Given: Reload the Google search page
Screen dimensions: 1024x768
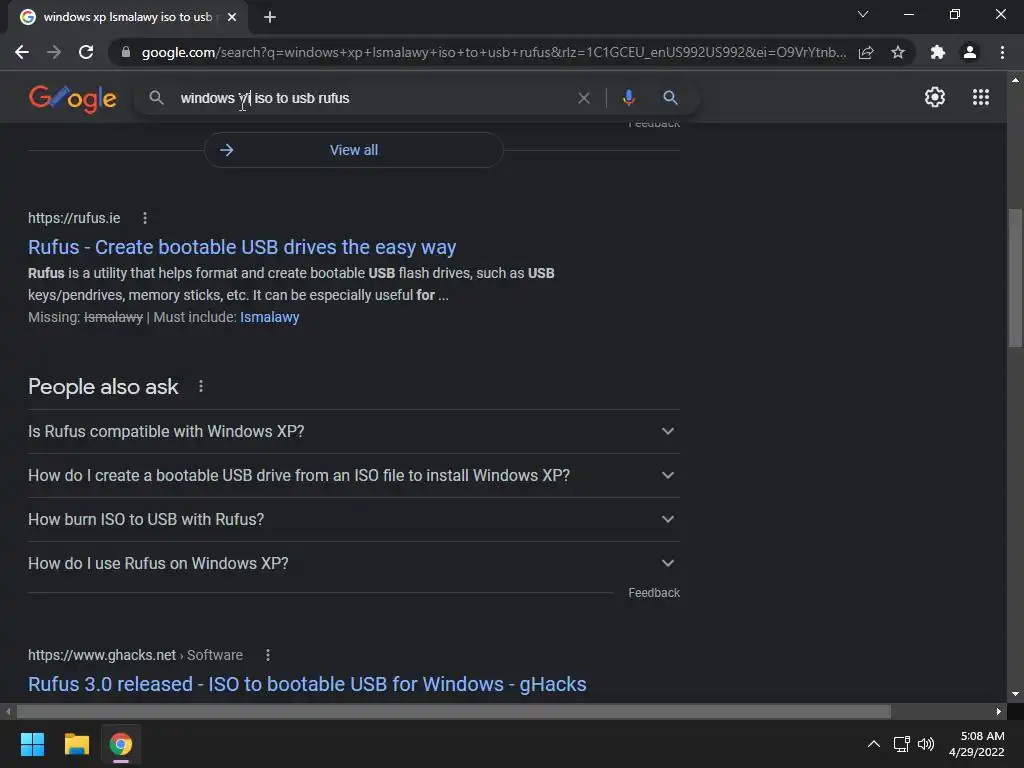Looking at the screenshot, I should [x=86, y=52].
